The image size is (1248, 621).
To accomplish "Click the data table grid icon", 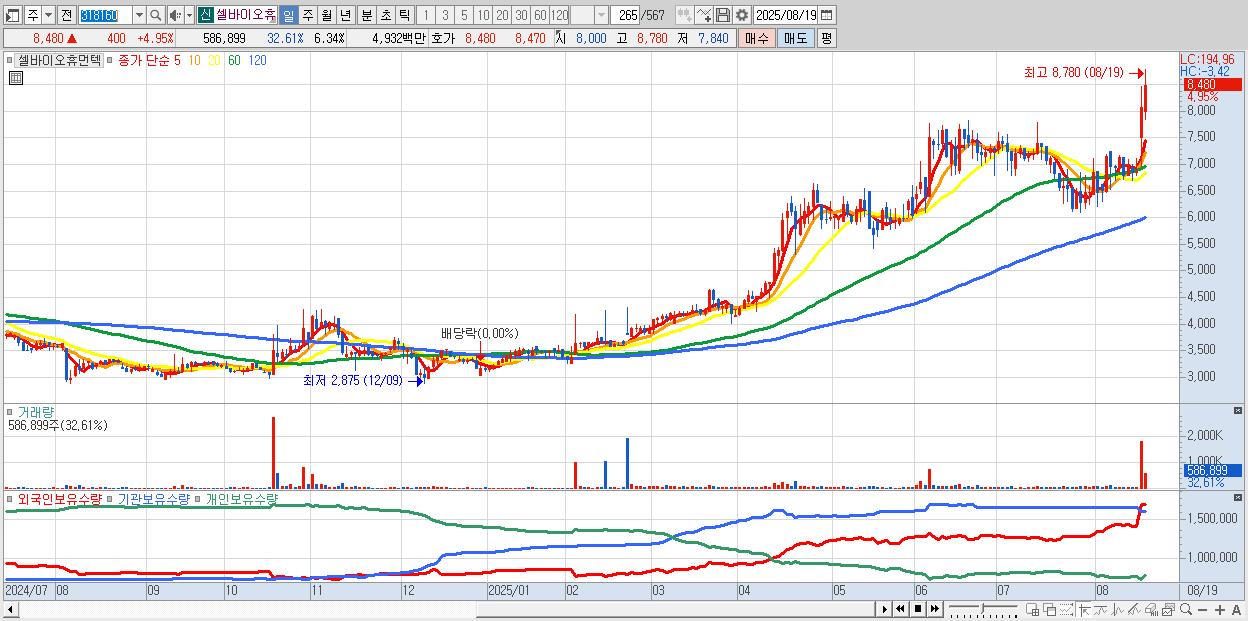I will coord(16,78).
